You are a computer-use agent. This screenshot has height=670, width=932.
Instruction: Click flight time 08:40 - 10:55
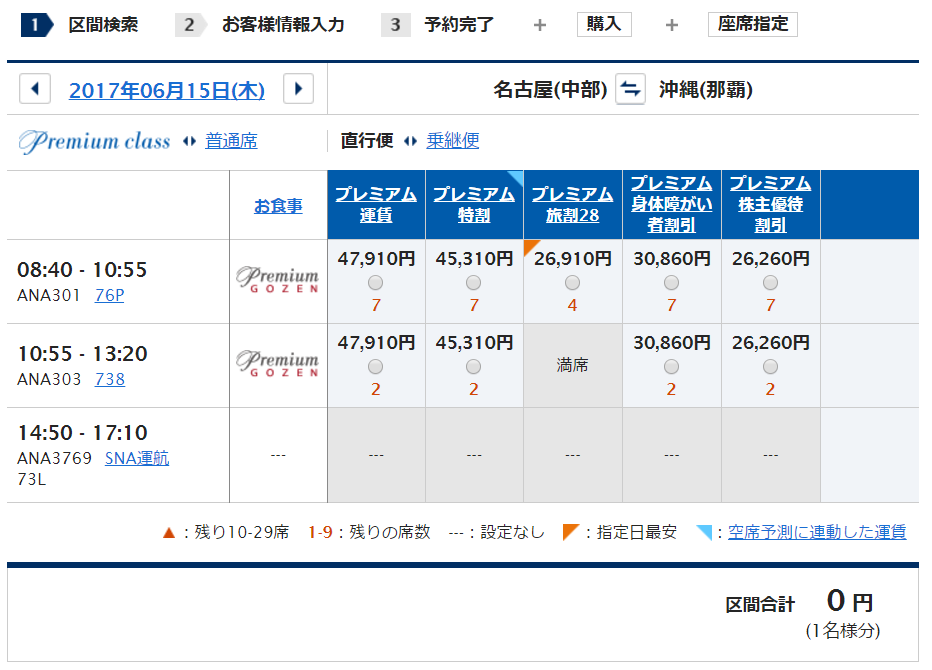click(x=82, y=270)
